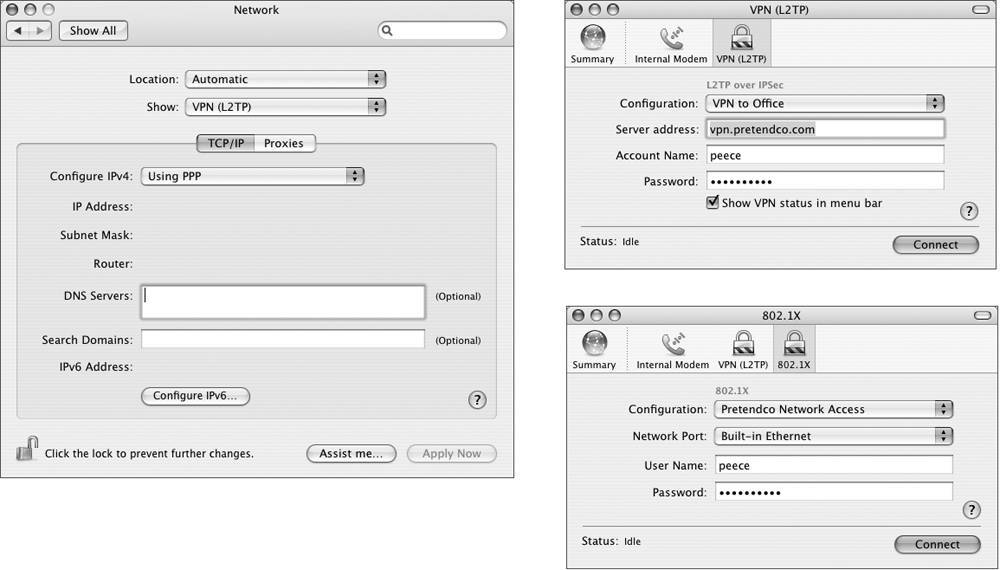The image size is (1000, 570).
Task: Switch to the TCP/IP tab
Action: (226, 143)
